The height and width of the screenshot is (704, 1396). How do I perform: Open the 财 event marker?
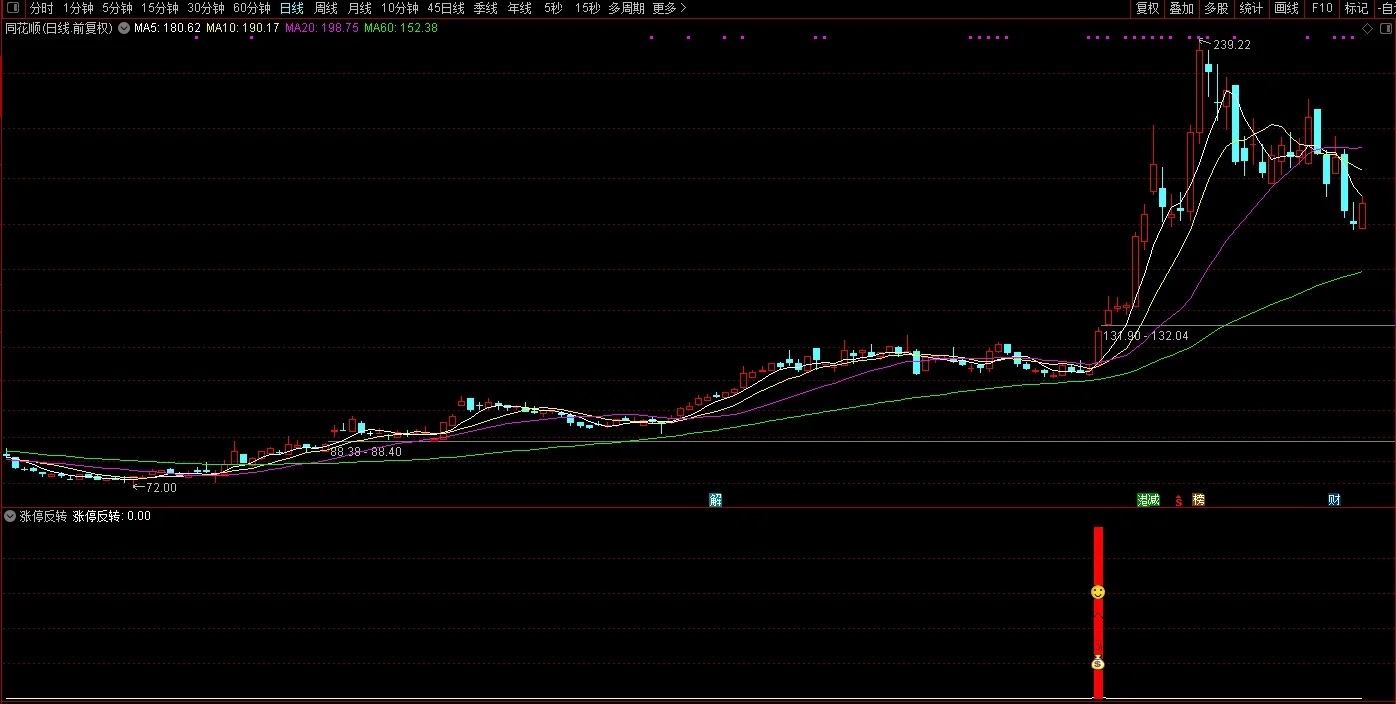pyautogui.click(x=1334, y=500)
